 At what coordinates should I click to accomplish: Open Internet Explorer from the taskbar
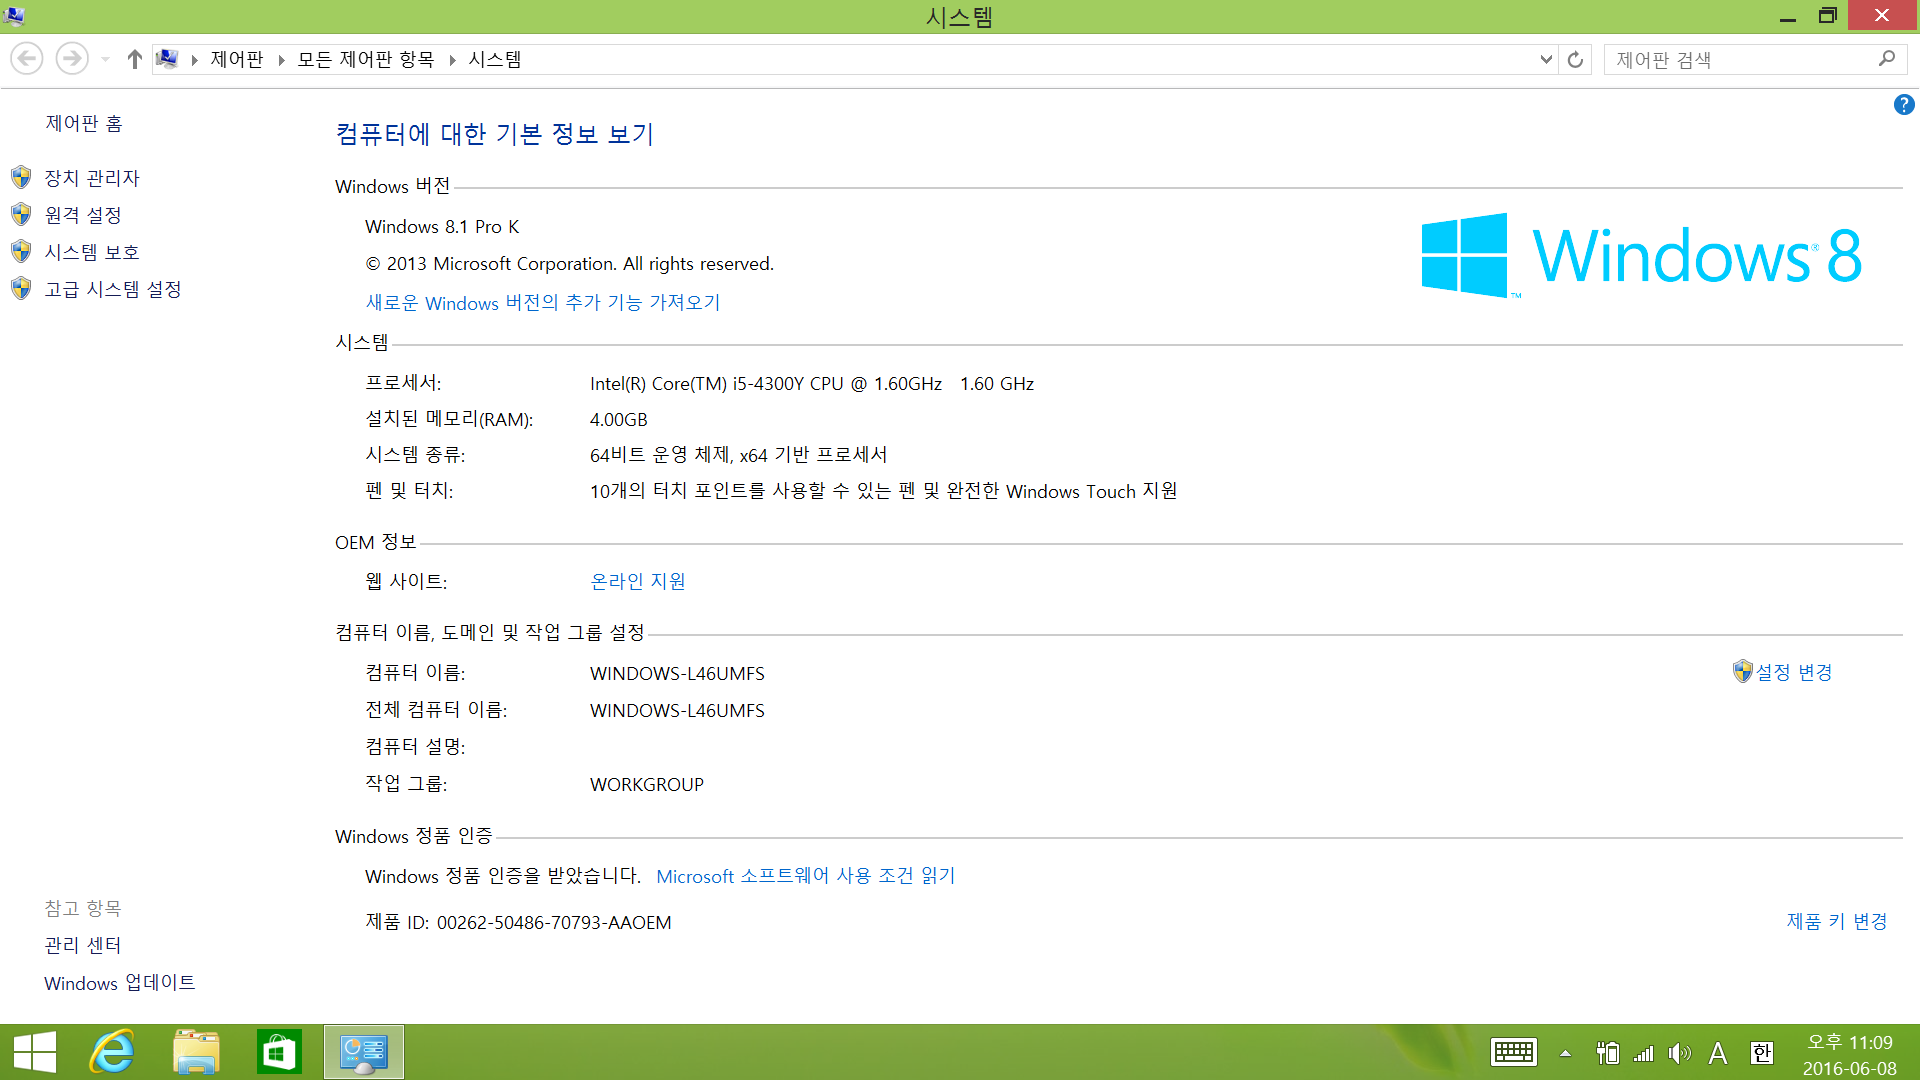(x=112, y=1052)
